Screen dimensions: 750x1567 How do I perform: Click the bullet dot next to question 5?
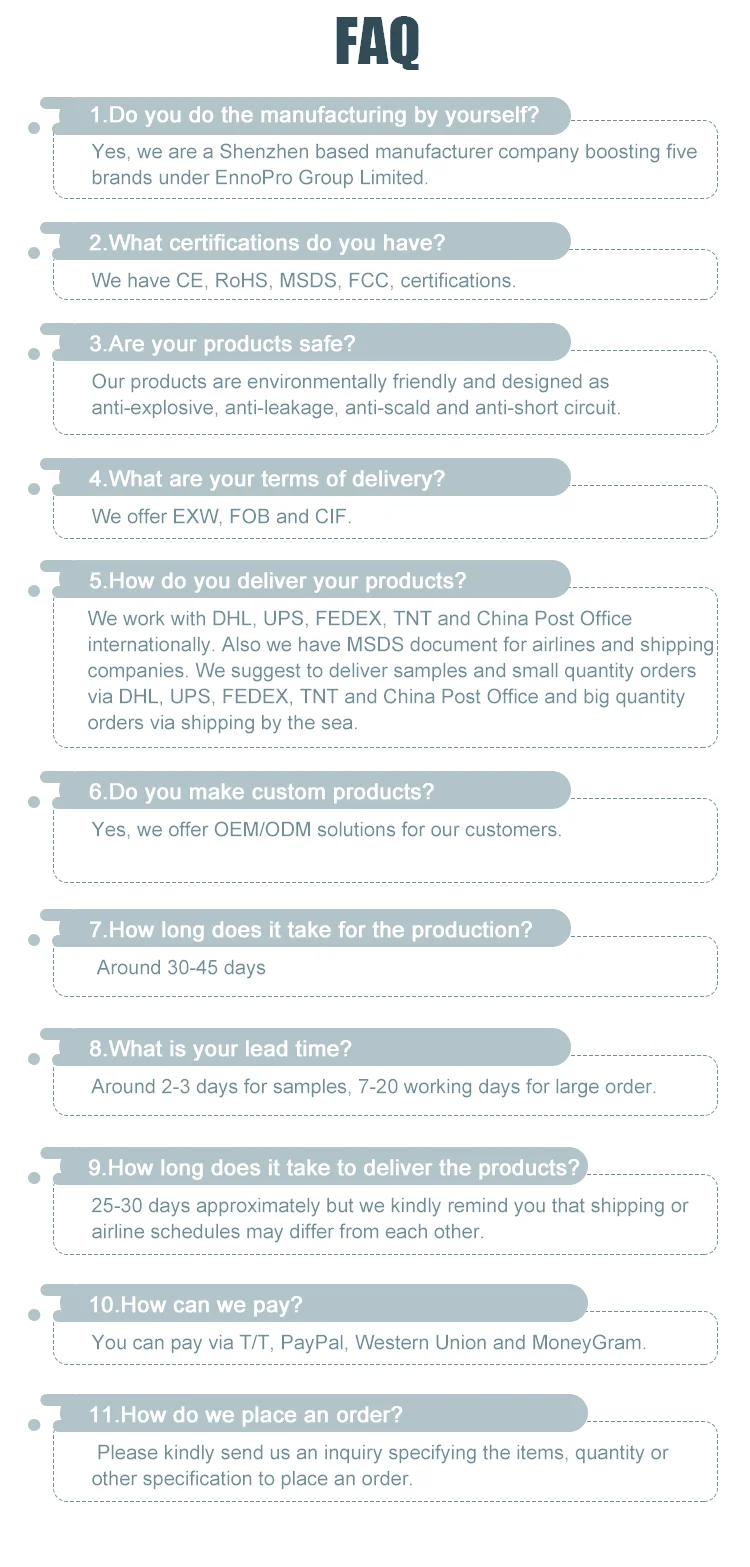coord(34,592)
